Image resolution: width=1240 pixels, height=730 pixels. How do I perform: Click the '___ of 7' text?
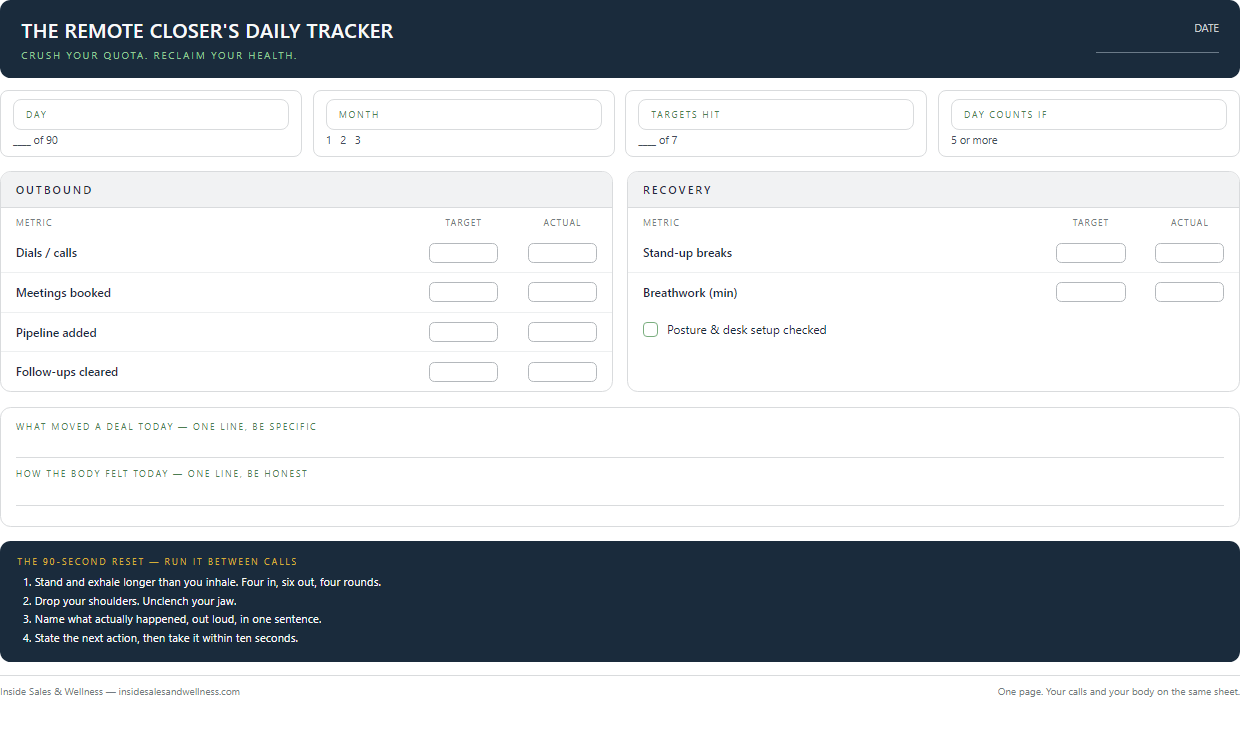(658, 140)
